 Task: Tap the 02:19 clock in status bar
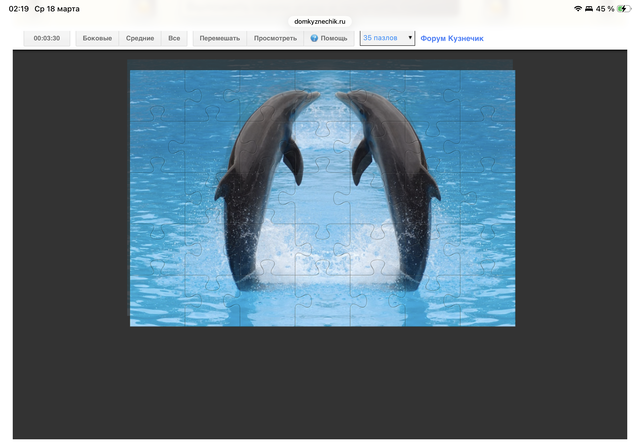pyautogui.click(x=19, y=8)
